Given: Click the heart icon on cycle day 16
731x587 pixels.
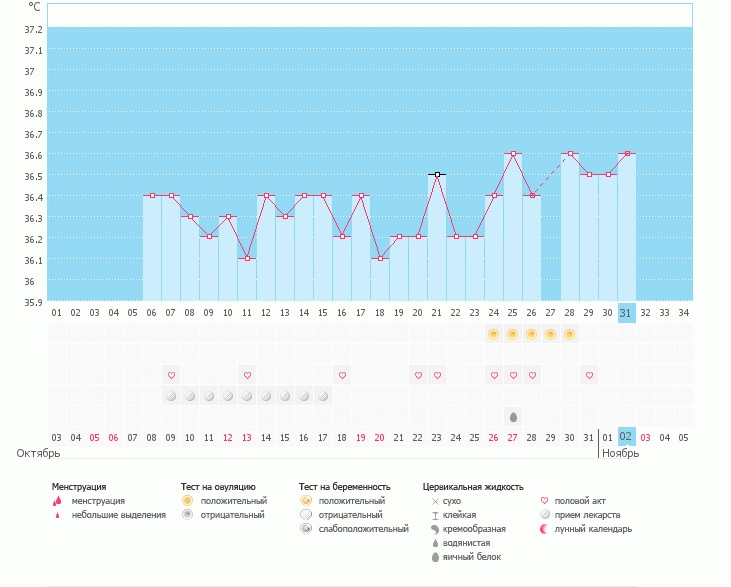Looking at the screenshot, I should (x=342, y=375).
